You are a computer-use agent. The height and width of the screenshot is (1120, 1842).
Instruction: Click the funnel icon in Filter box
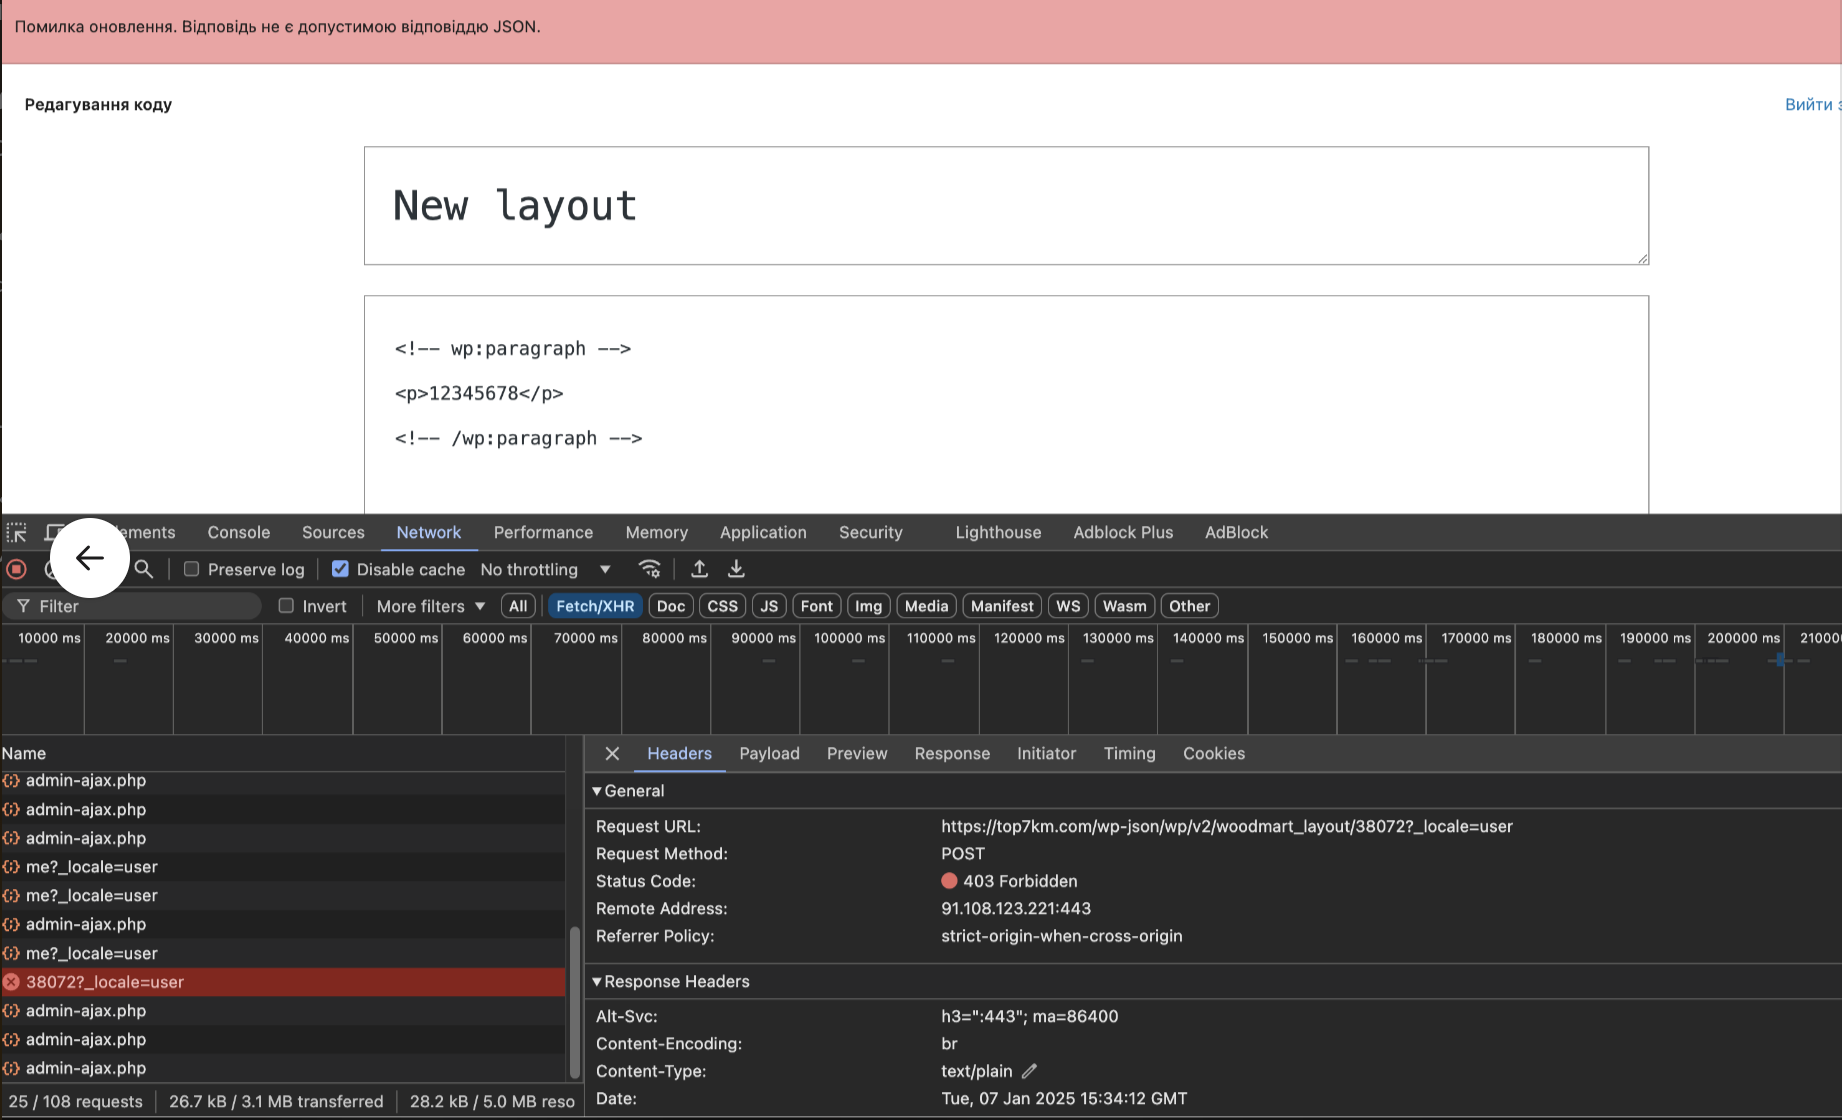[23, 606]
